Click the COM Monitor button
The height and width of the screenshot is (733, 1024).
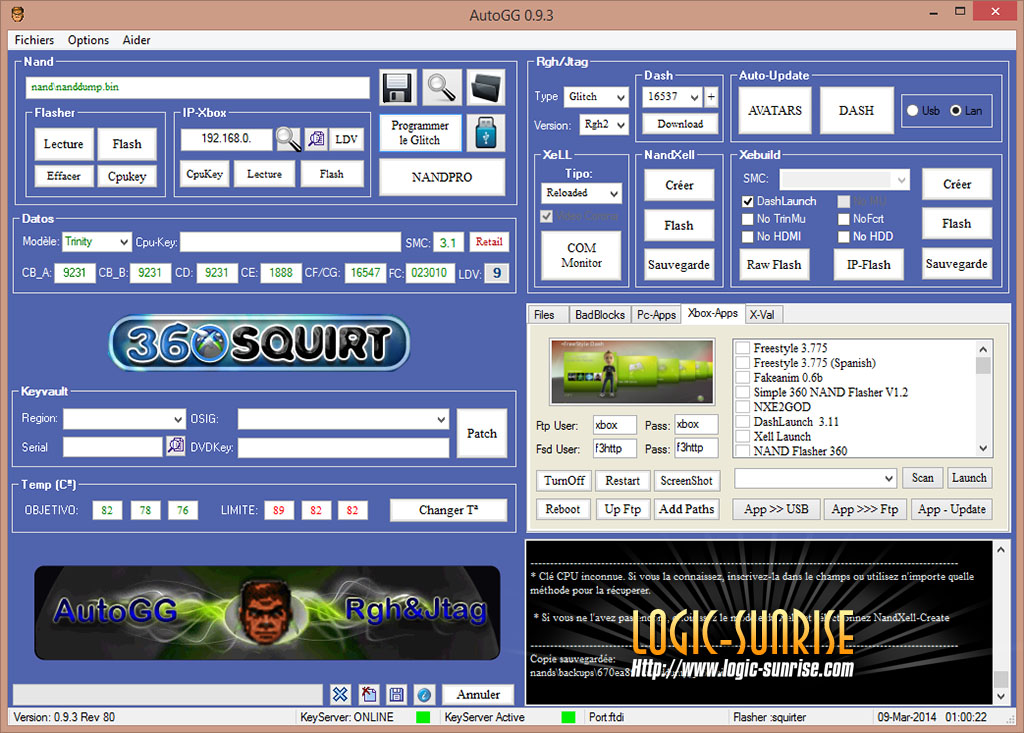tap(581, 255)
